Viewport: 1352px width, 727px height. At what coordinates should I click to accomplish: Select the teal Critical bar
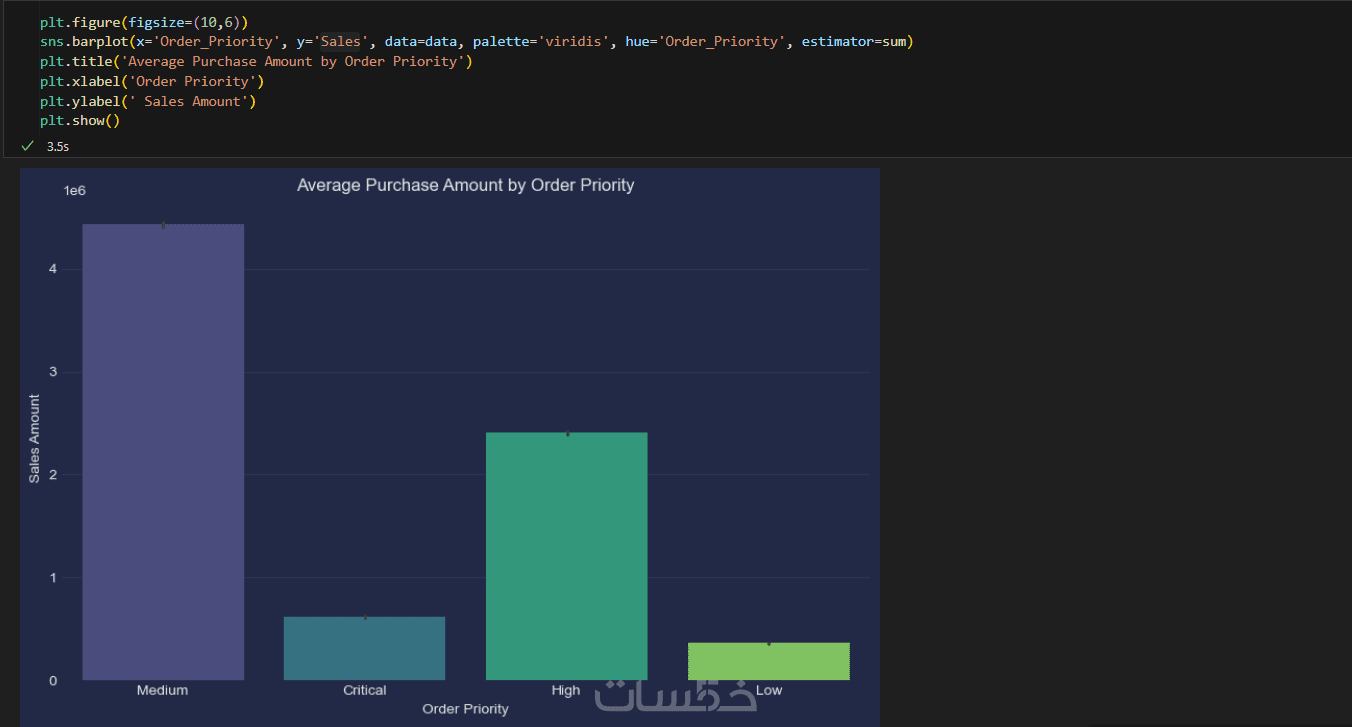click(x=365, y=648)
